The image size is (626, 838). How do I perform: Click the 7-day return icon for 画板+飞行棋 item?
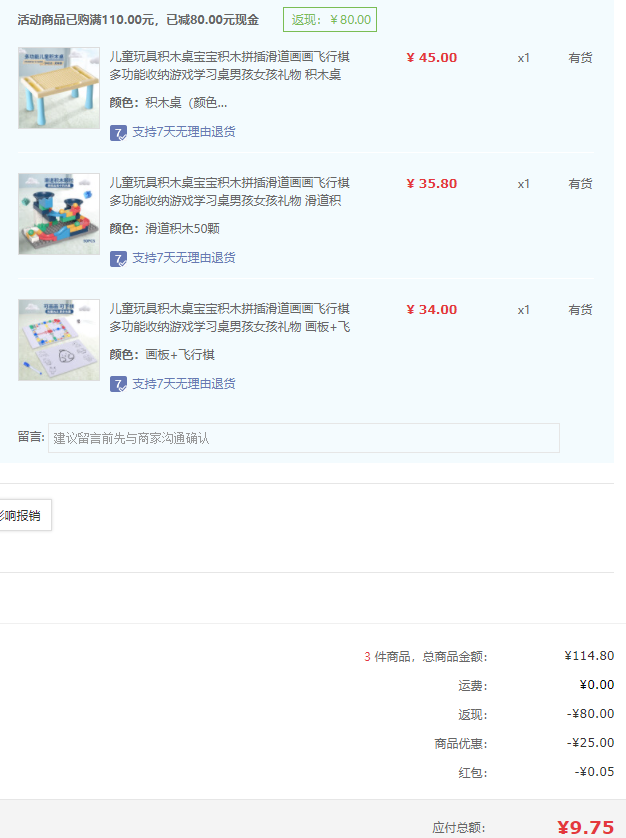(x=118, y=384)
